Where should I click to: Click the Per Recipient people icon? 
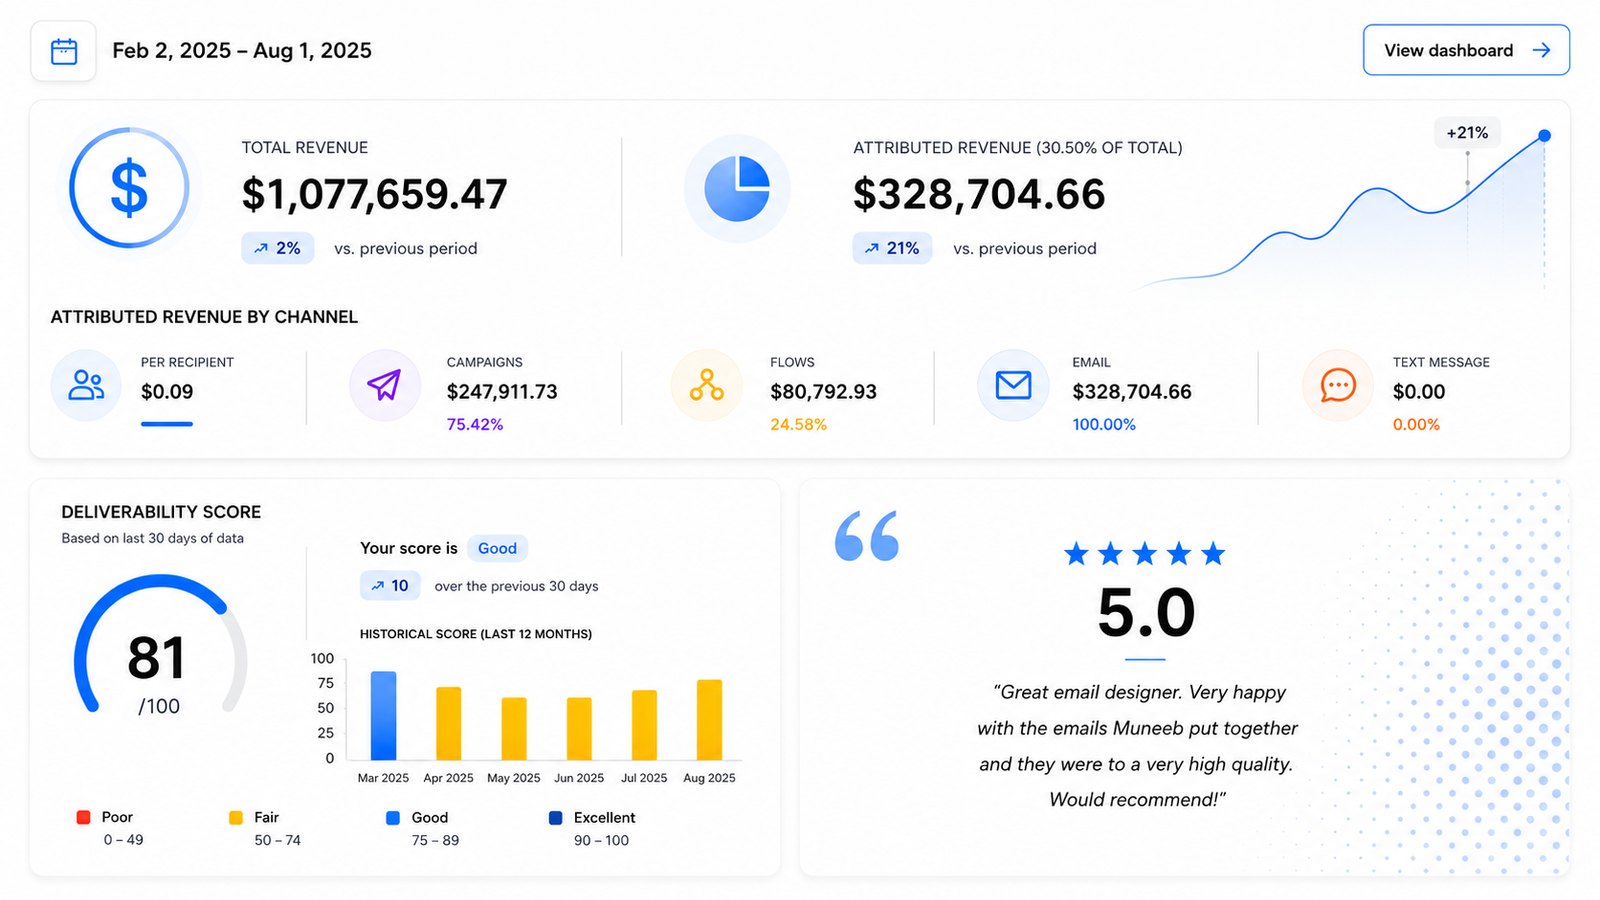86,385
